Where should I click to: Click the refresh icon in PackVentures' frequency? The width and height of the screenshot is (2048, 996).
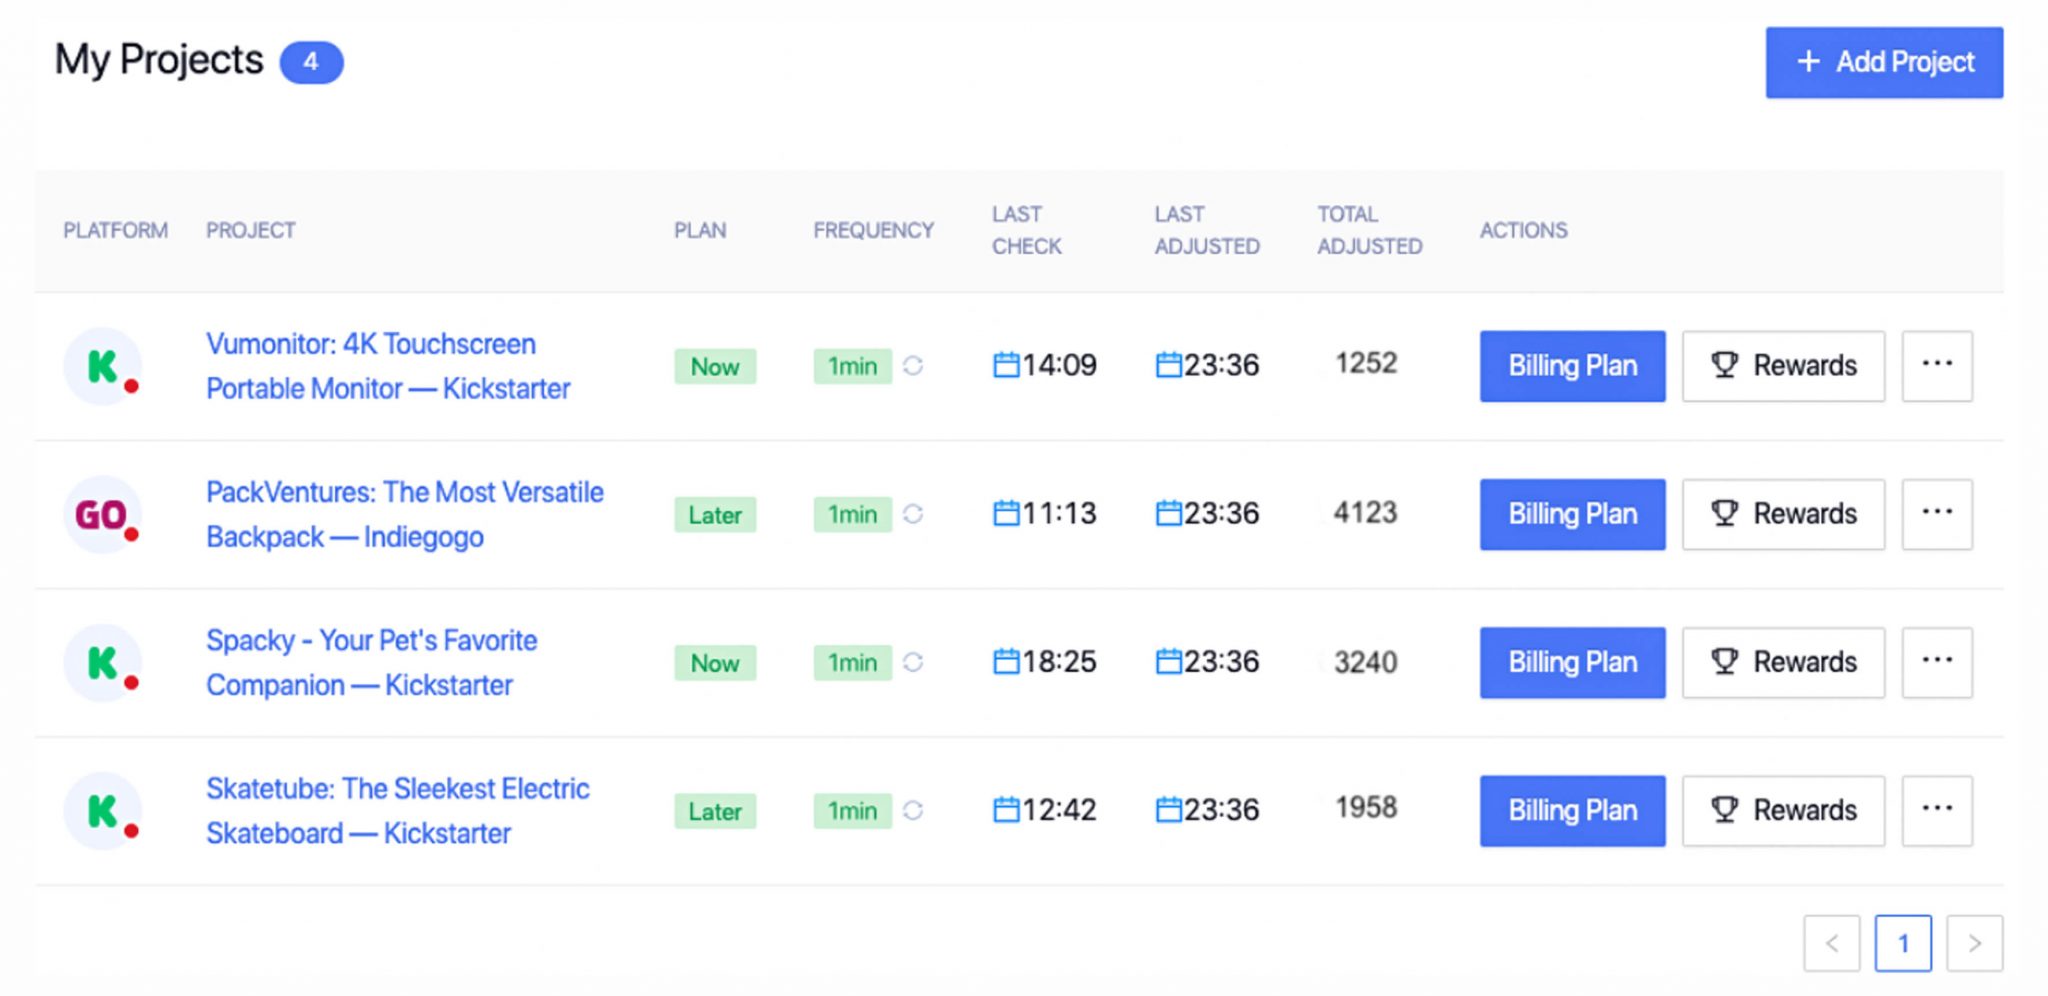913,514
